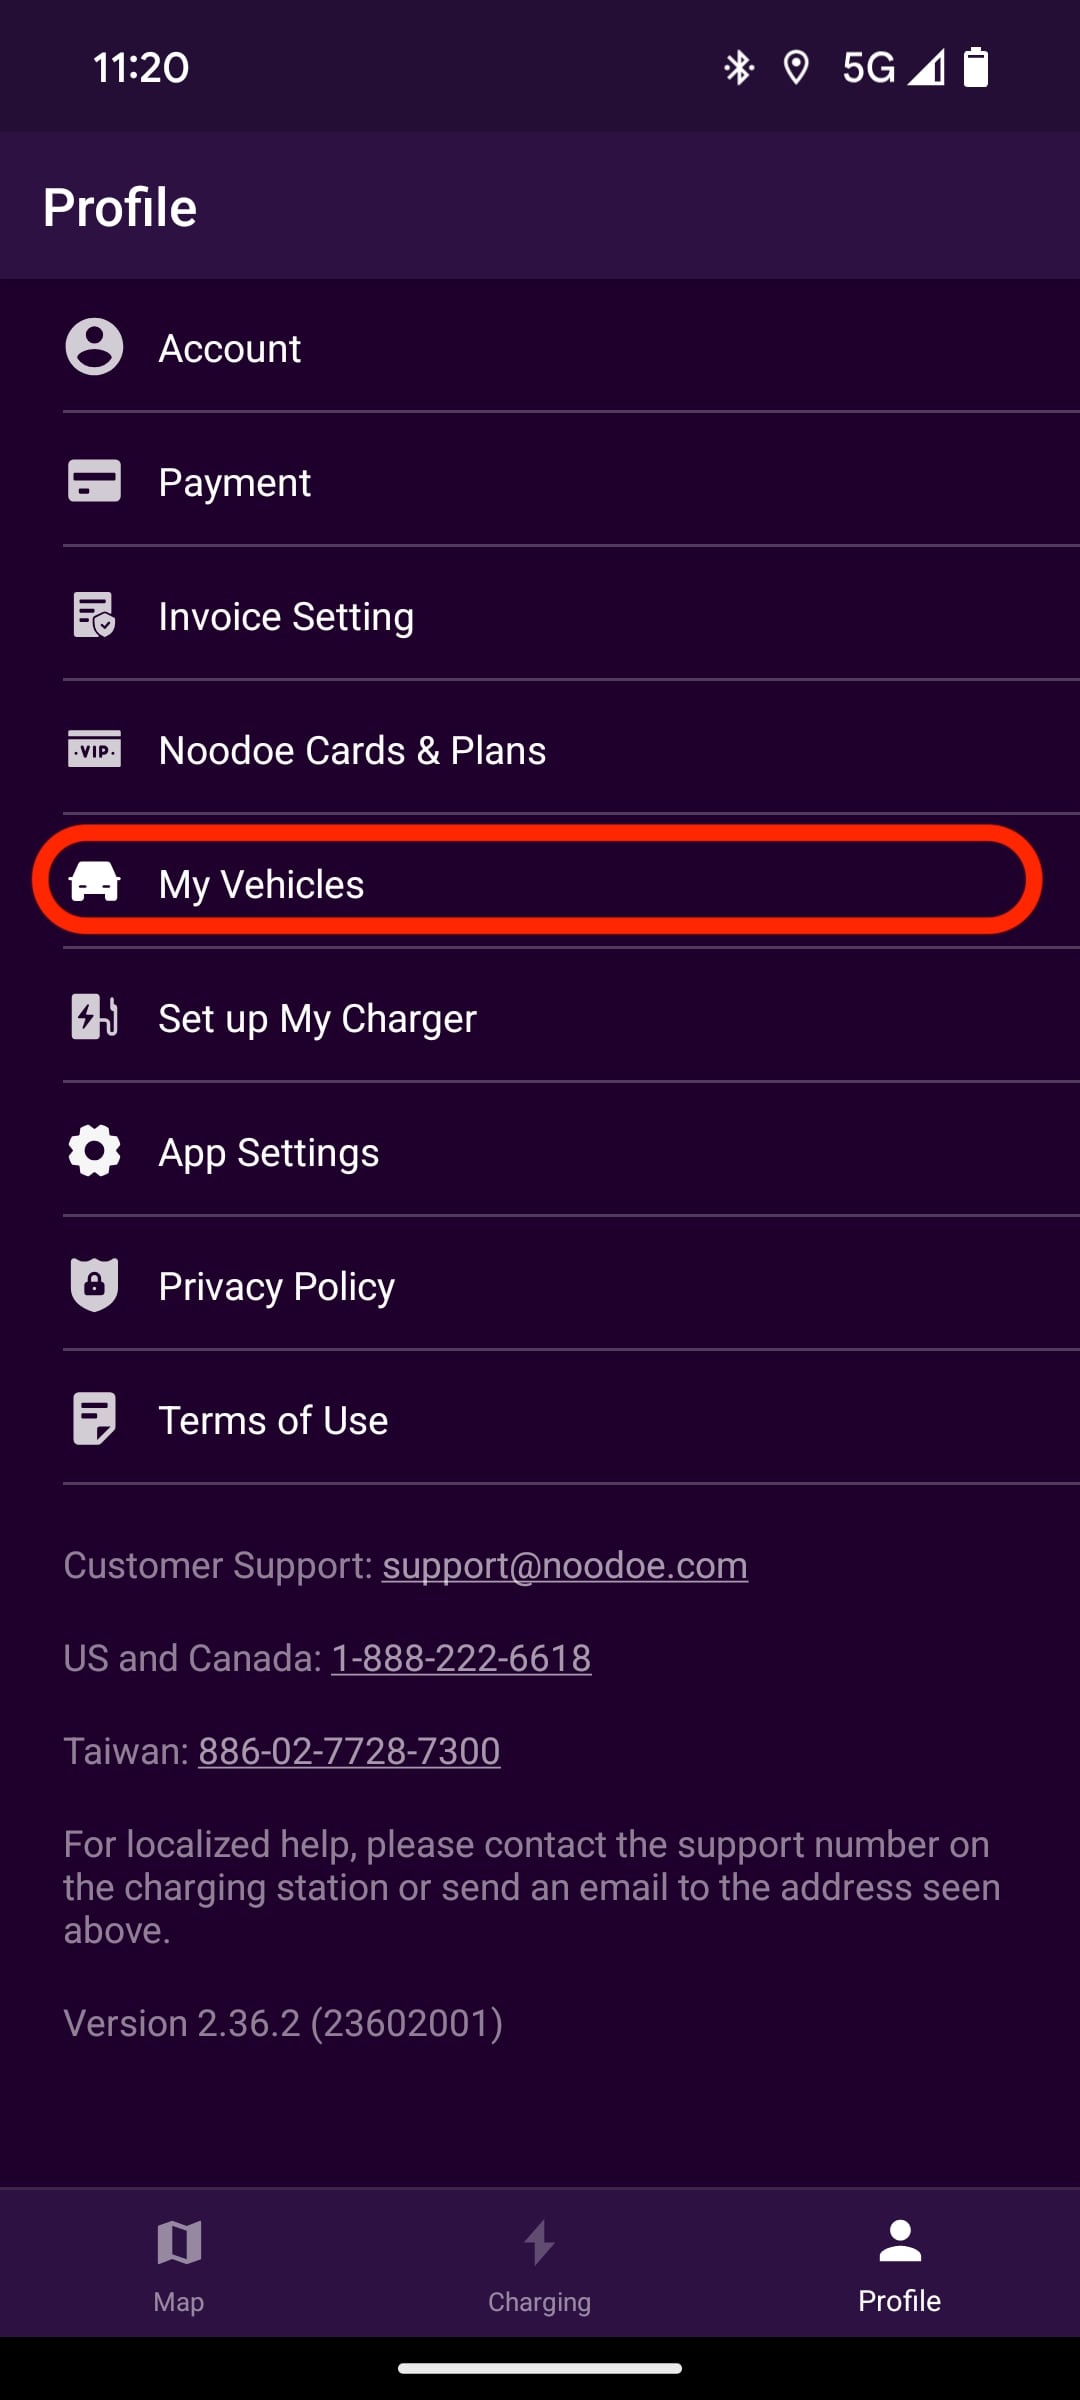Tap the charger station icon
1080x2400 pixels.
pyautogui.click(x=94, y=1017)
